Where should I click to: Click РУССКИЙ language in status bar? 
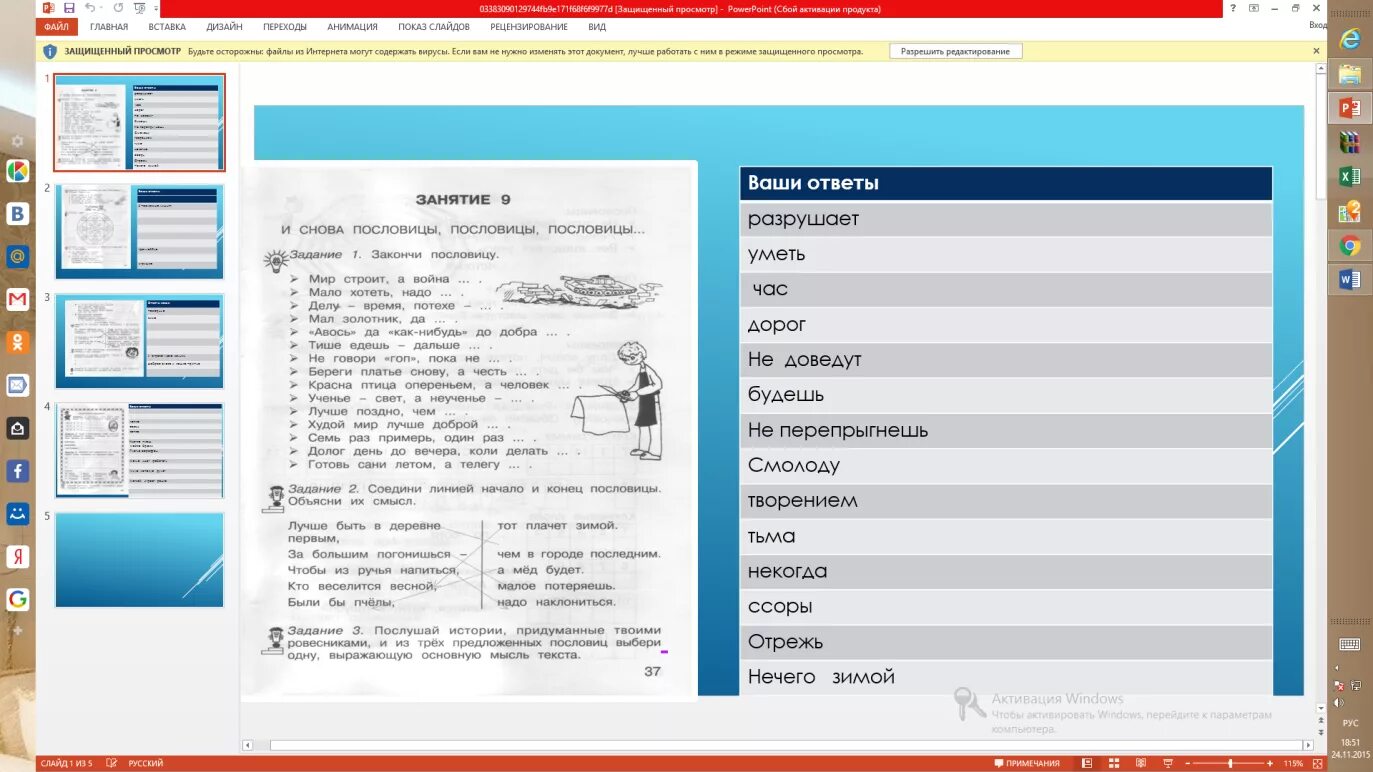pos(146,763)
